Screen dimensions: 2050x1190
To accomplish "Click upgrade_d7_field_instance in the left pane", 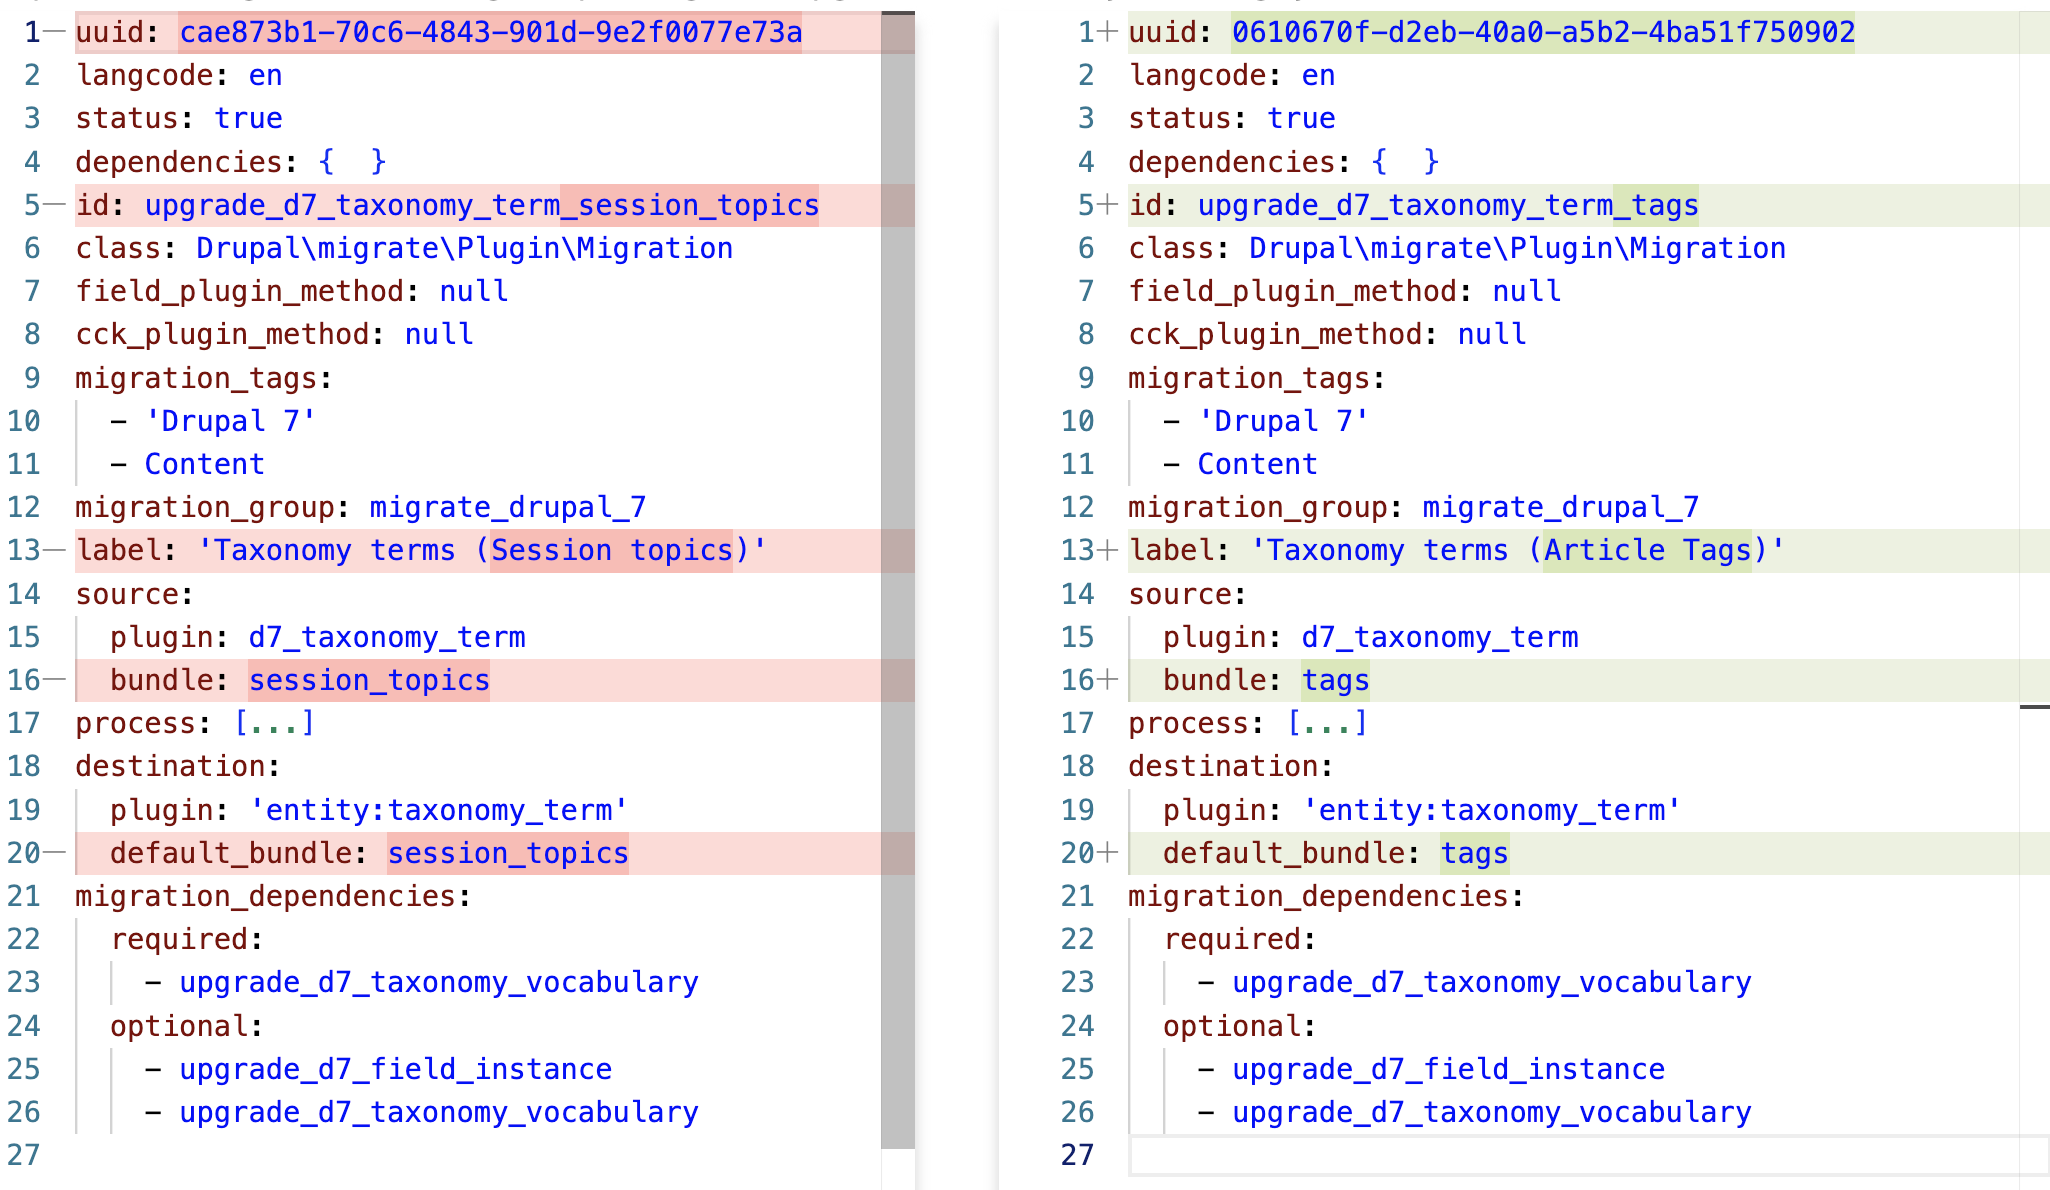I will coord(395,1069).
